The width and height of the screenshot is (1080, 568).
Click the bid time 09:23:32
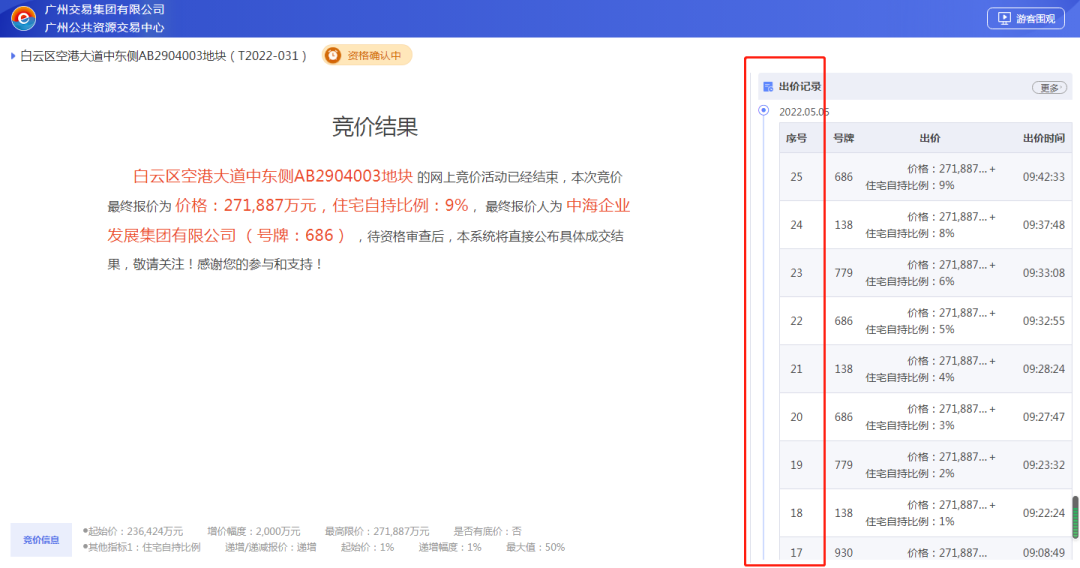click(x=1043, y=465)
